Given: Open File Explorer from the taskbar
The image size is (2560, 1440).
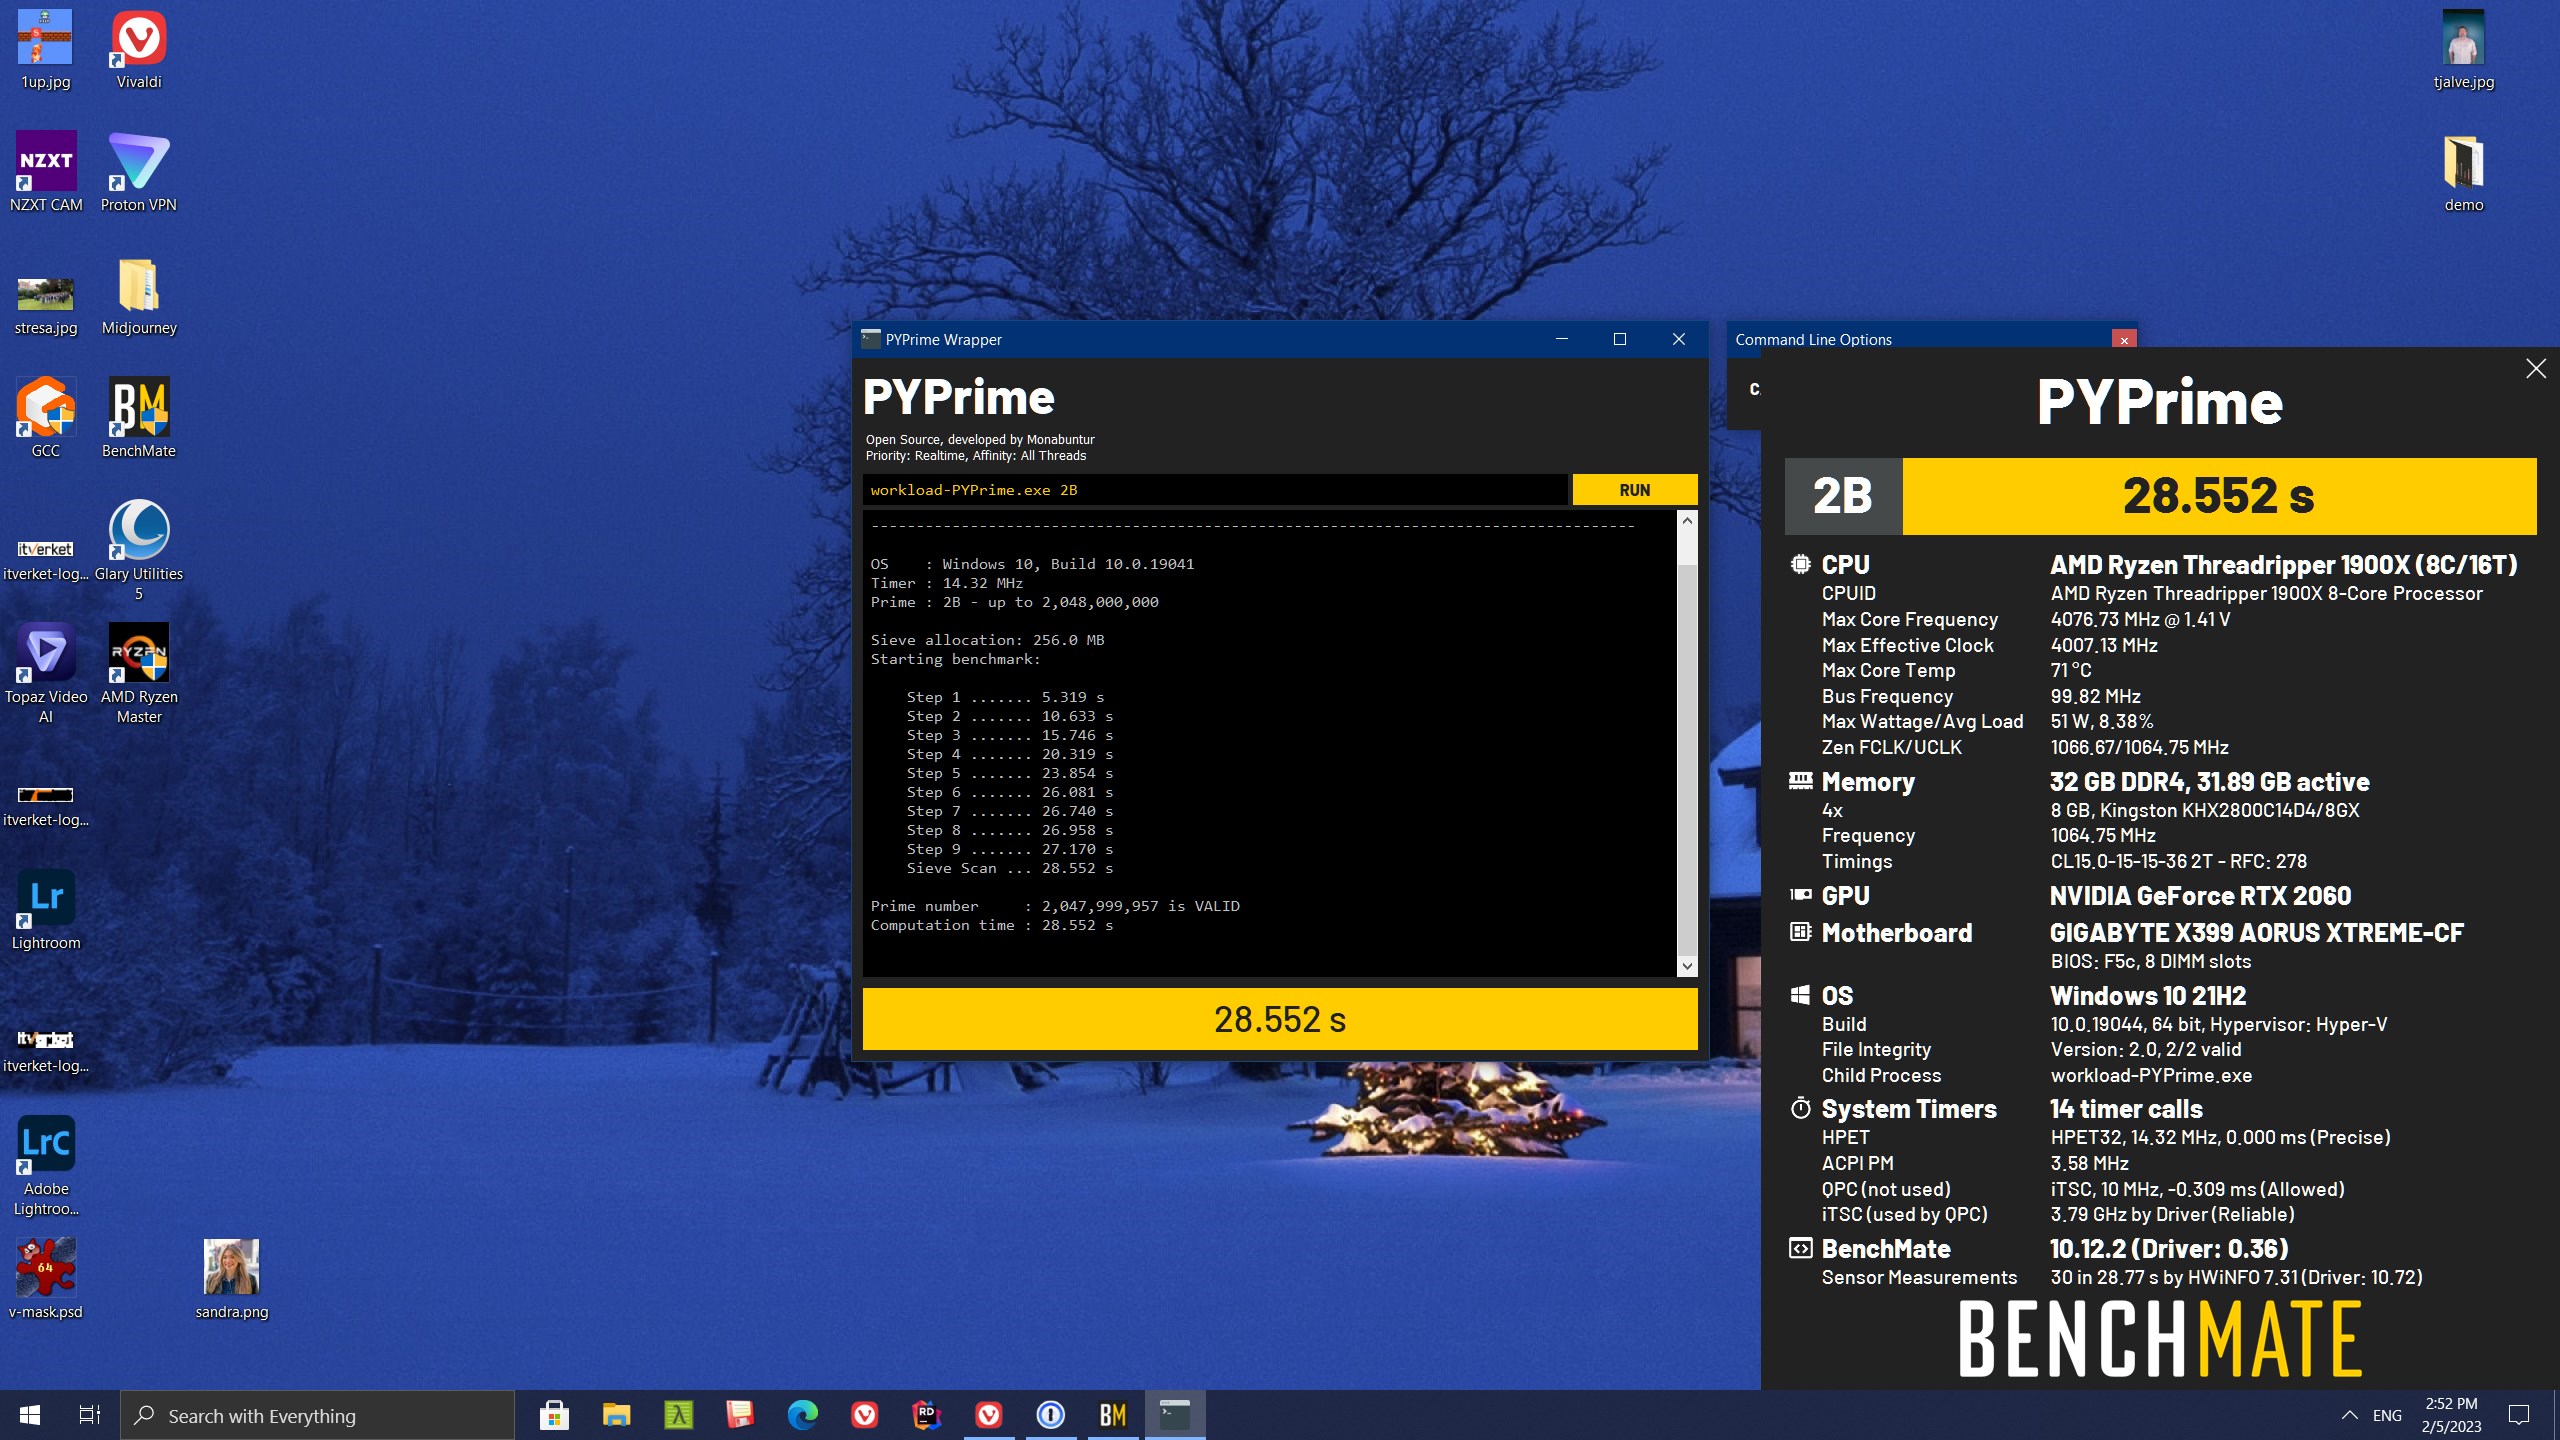Looking at the screenshot, I should [616, 1415].
